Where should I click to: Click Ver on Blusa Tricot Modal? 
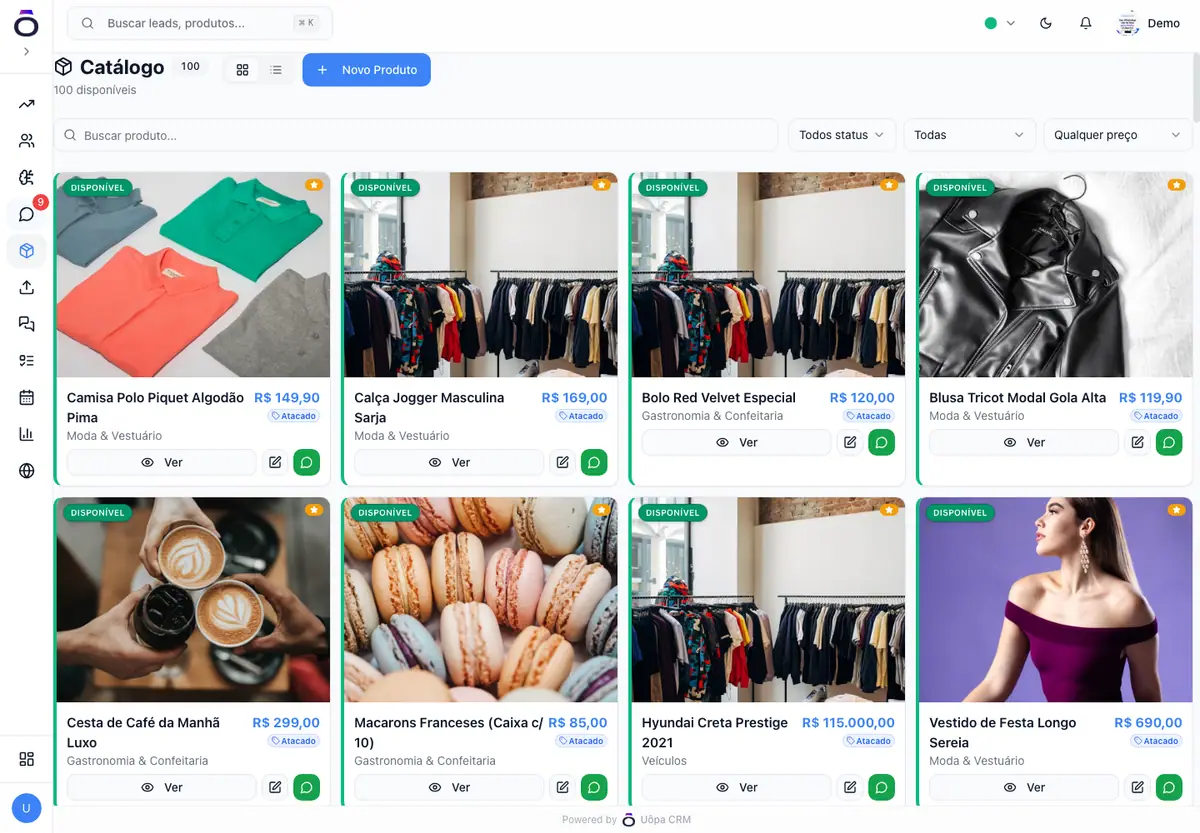coord(1024,442)
